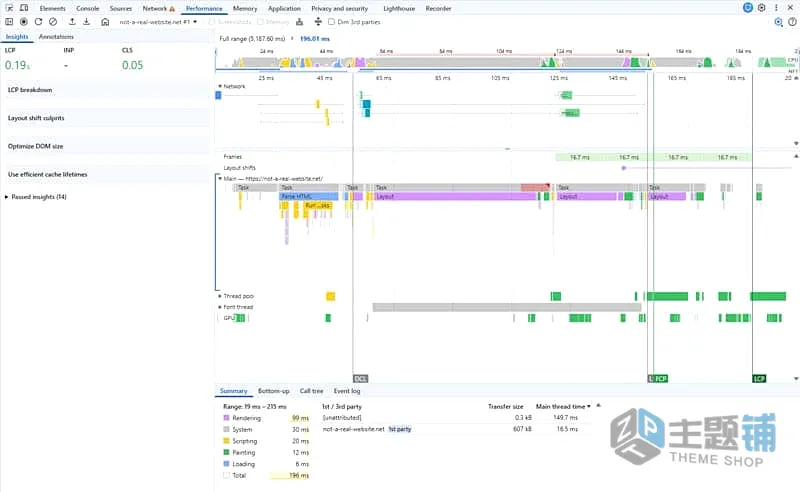Select the Rendering purple color swatch

[227, 418]
